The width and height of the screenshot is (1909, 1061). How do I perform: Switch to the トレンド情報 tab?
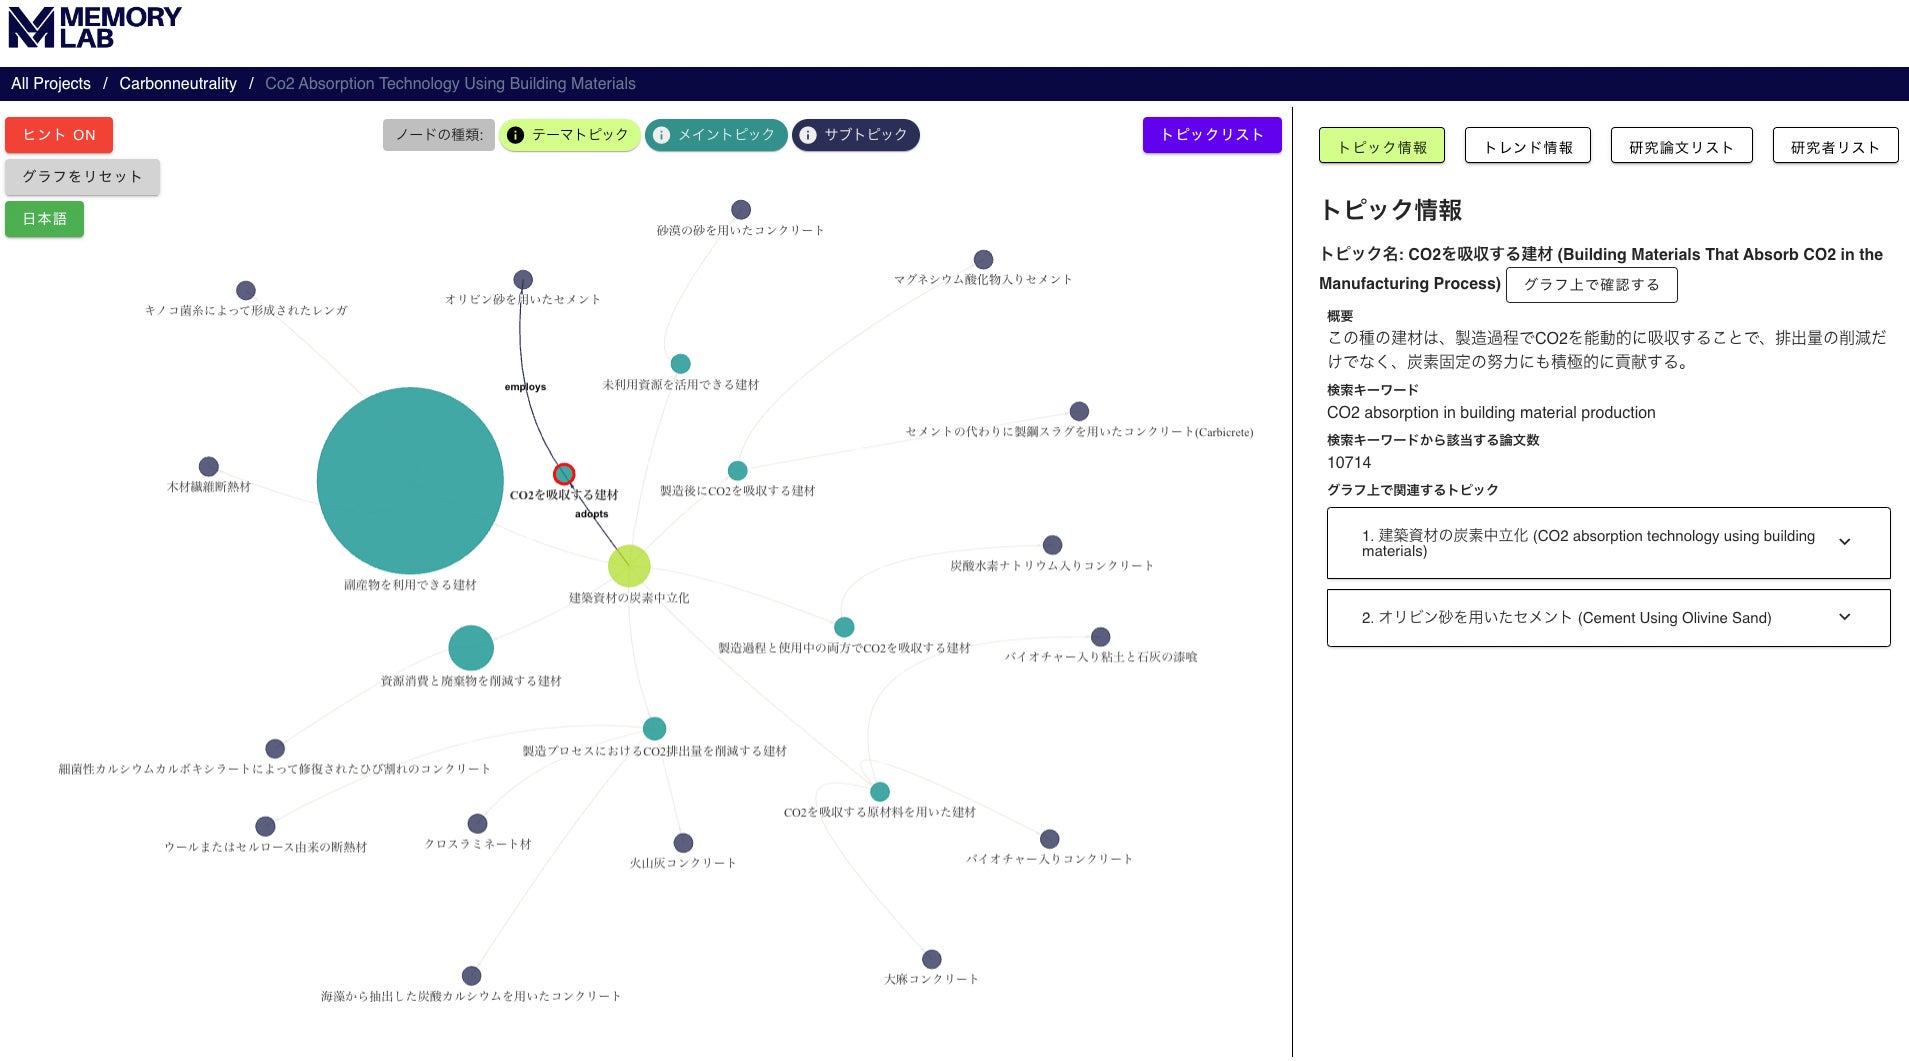click(1528, 147)
